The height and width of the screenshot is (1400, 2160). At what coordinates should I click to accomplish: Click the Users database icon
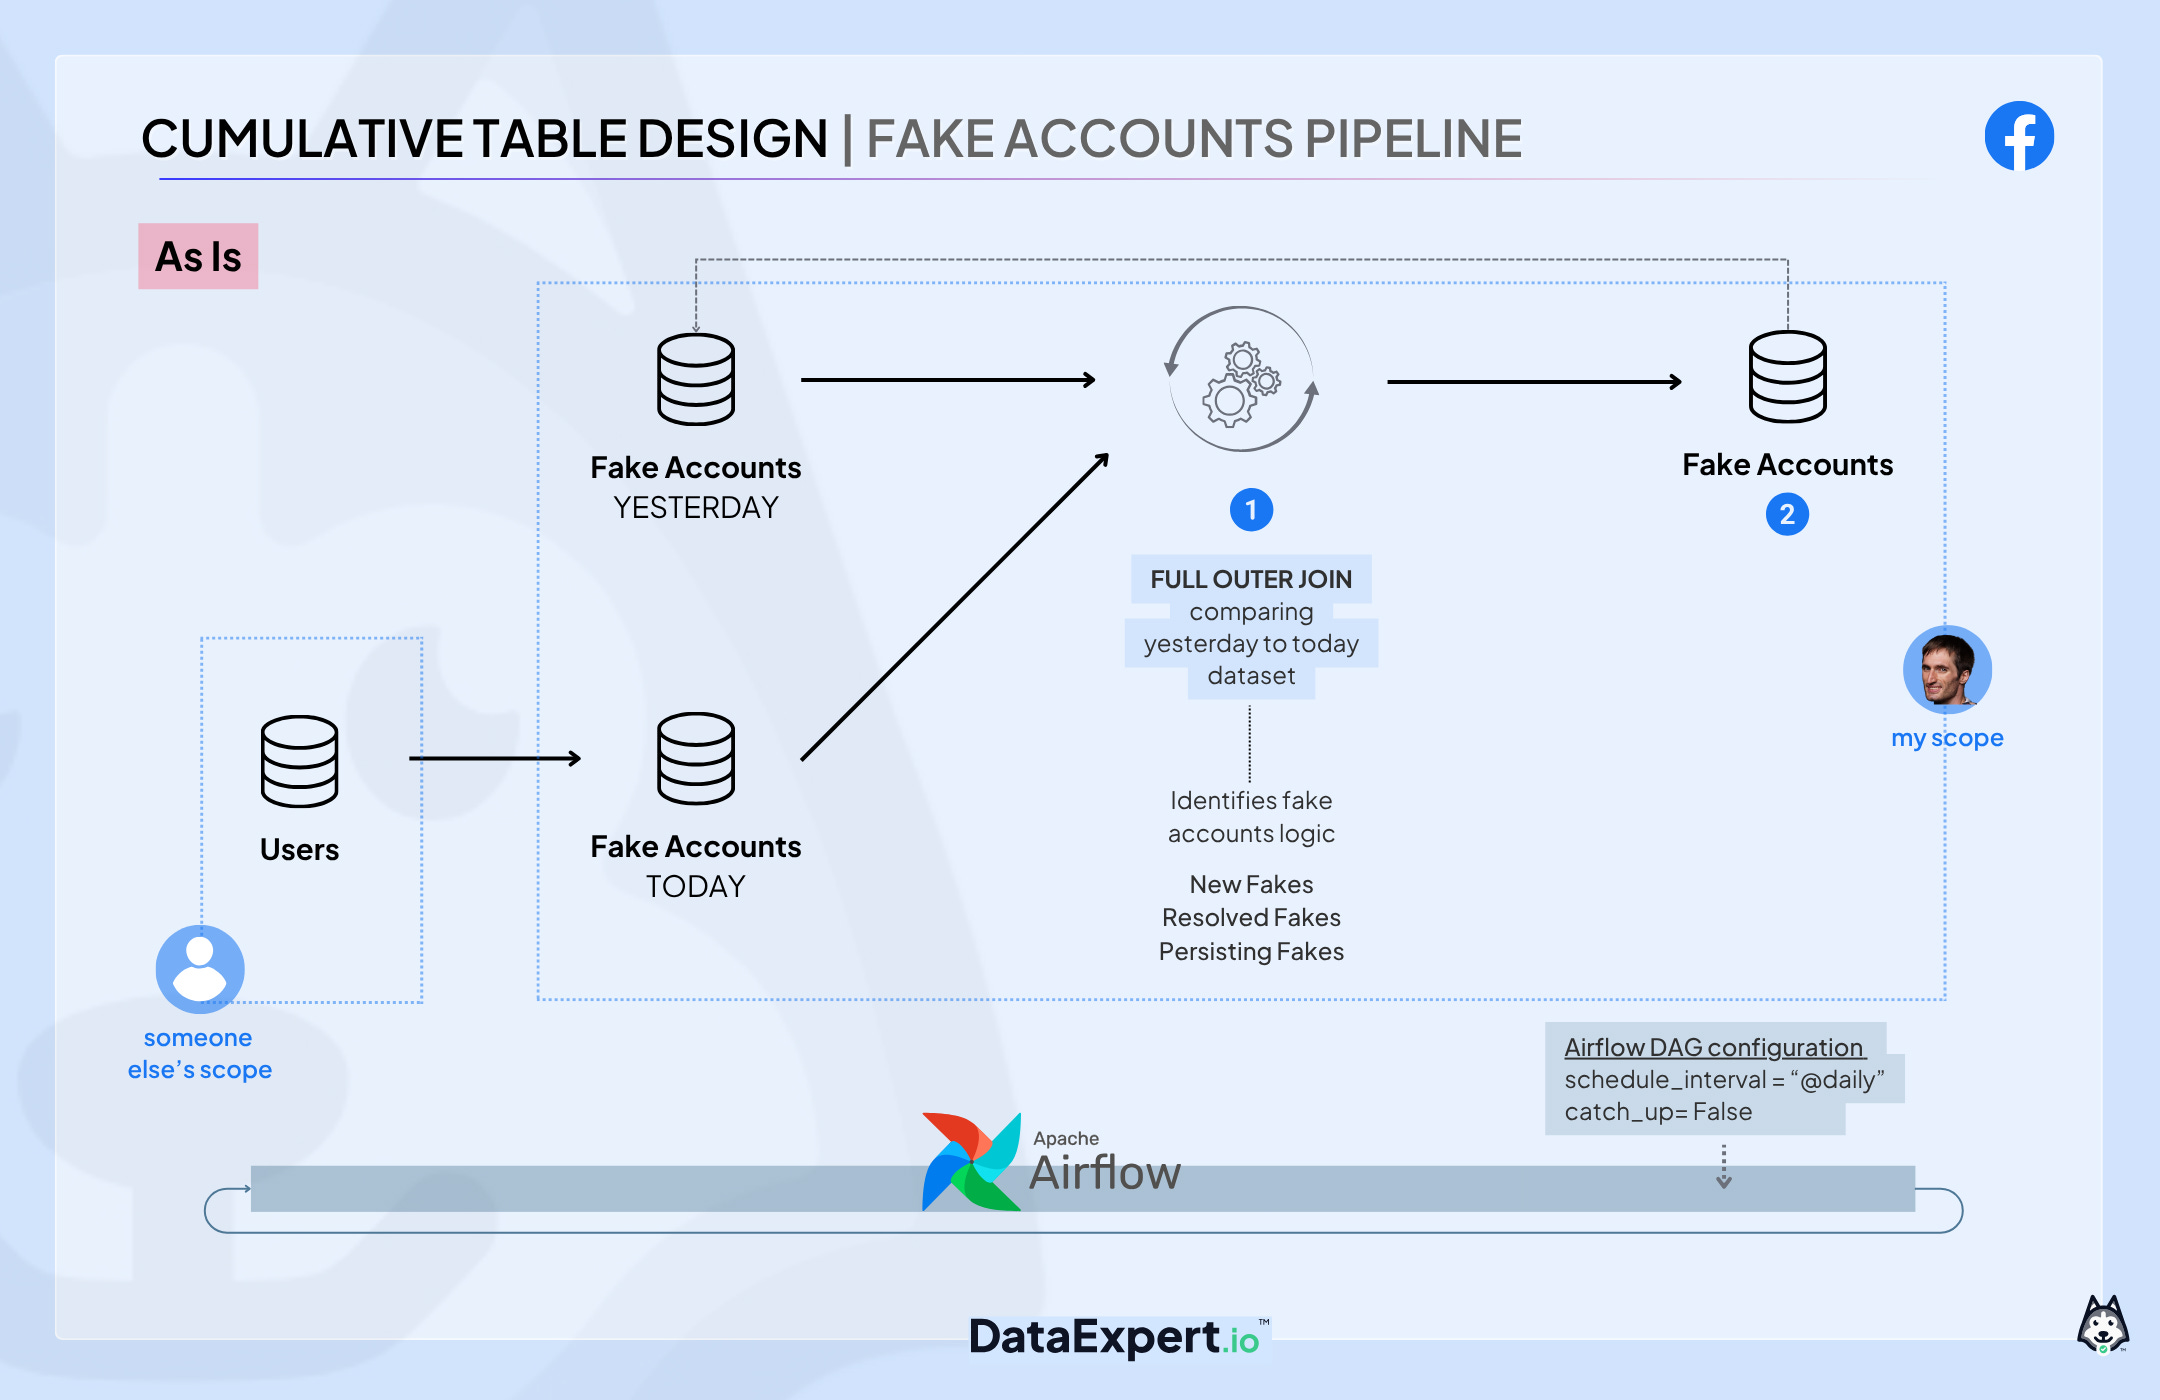coord(299,761)
